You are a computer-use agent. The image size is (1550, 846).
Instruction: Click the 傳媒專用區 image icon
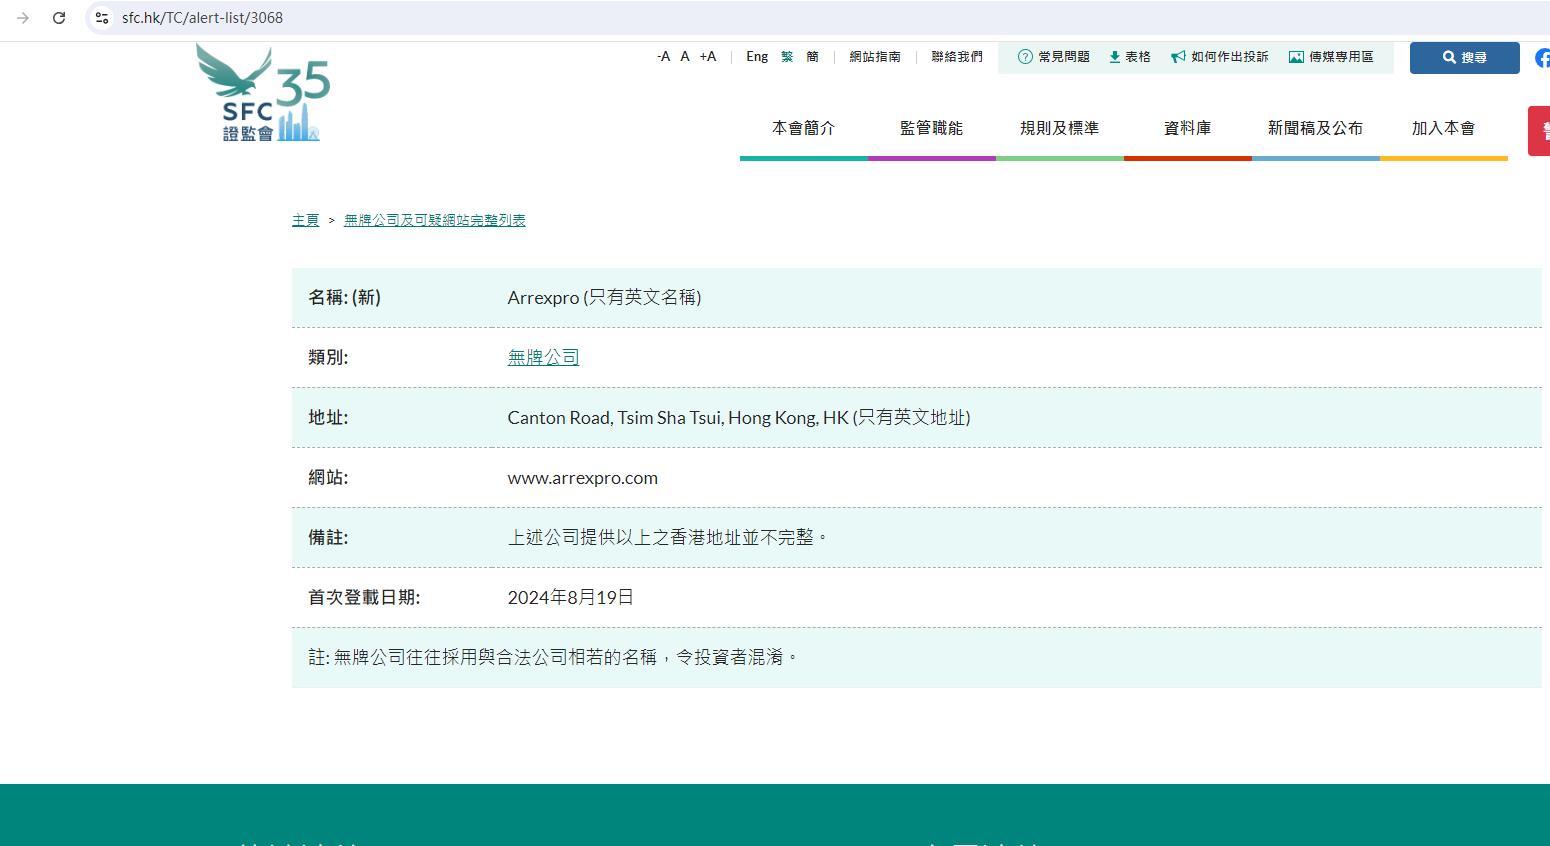coord(1296,57)
